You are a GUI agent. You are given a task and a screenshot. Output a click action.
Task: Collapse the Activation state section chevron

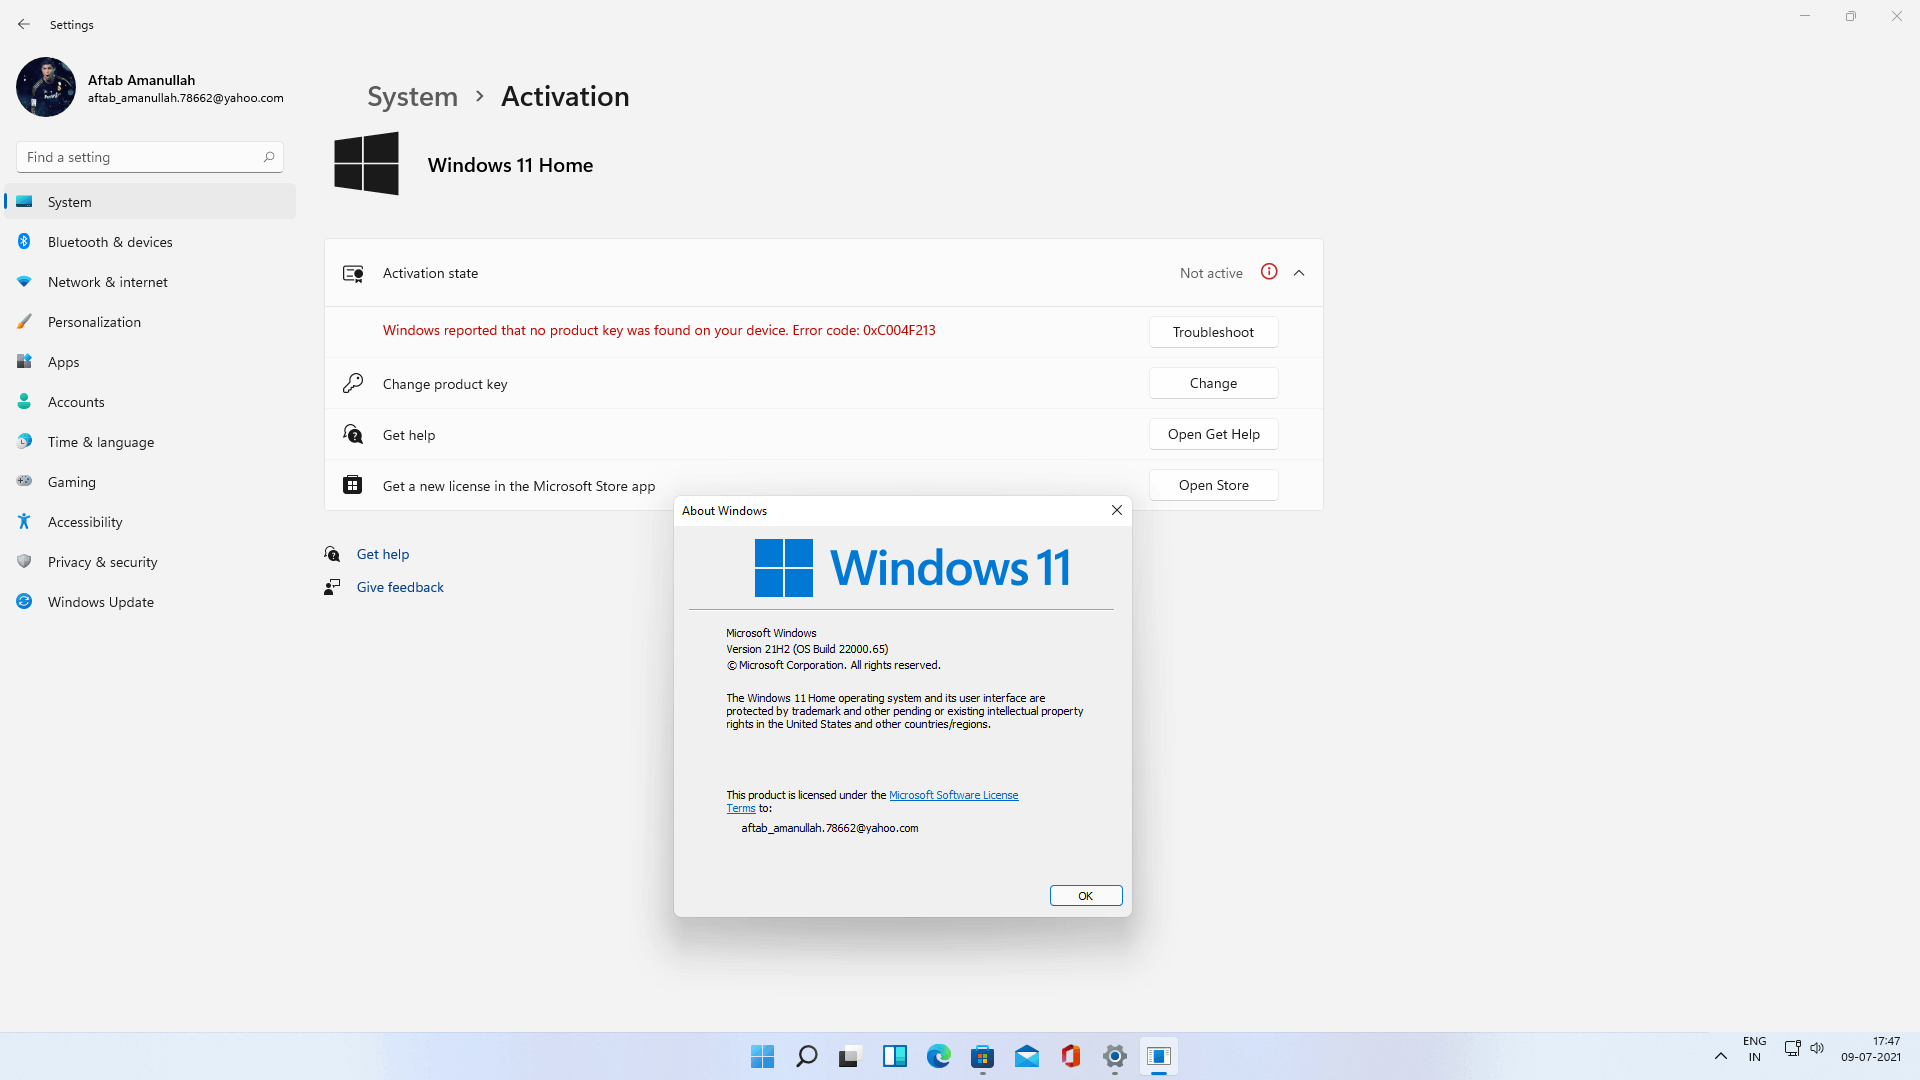pos(1299,273)
